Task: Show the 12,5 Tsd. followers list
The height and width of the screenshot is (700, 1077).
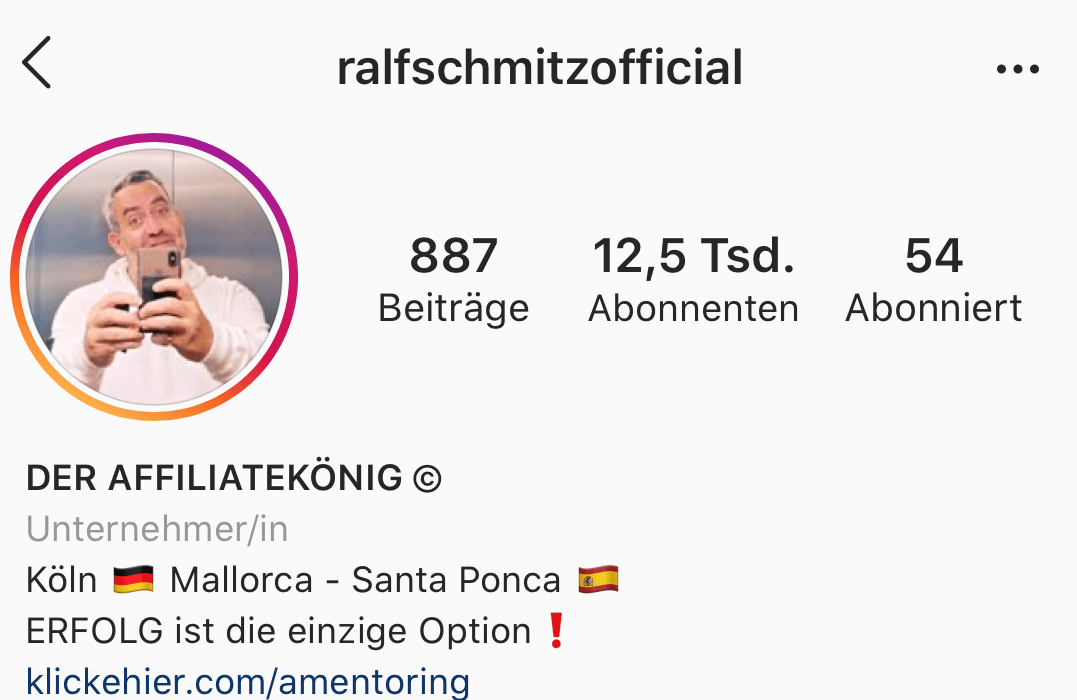Action: tap(694, 256)
